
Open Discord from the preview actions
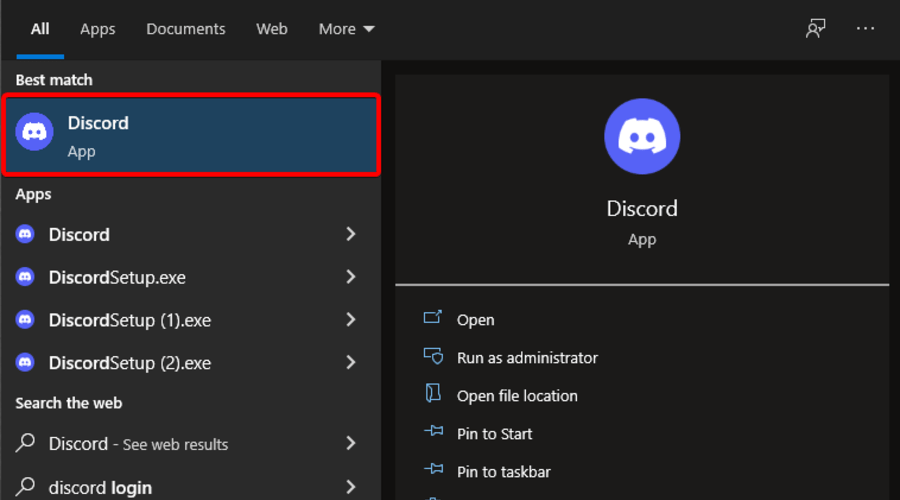pos(475,320)
